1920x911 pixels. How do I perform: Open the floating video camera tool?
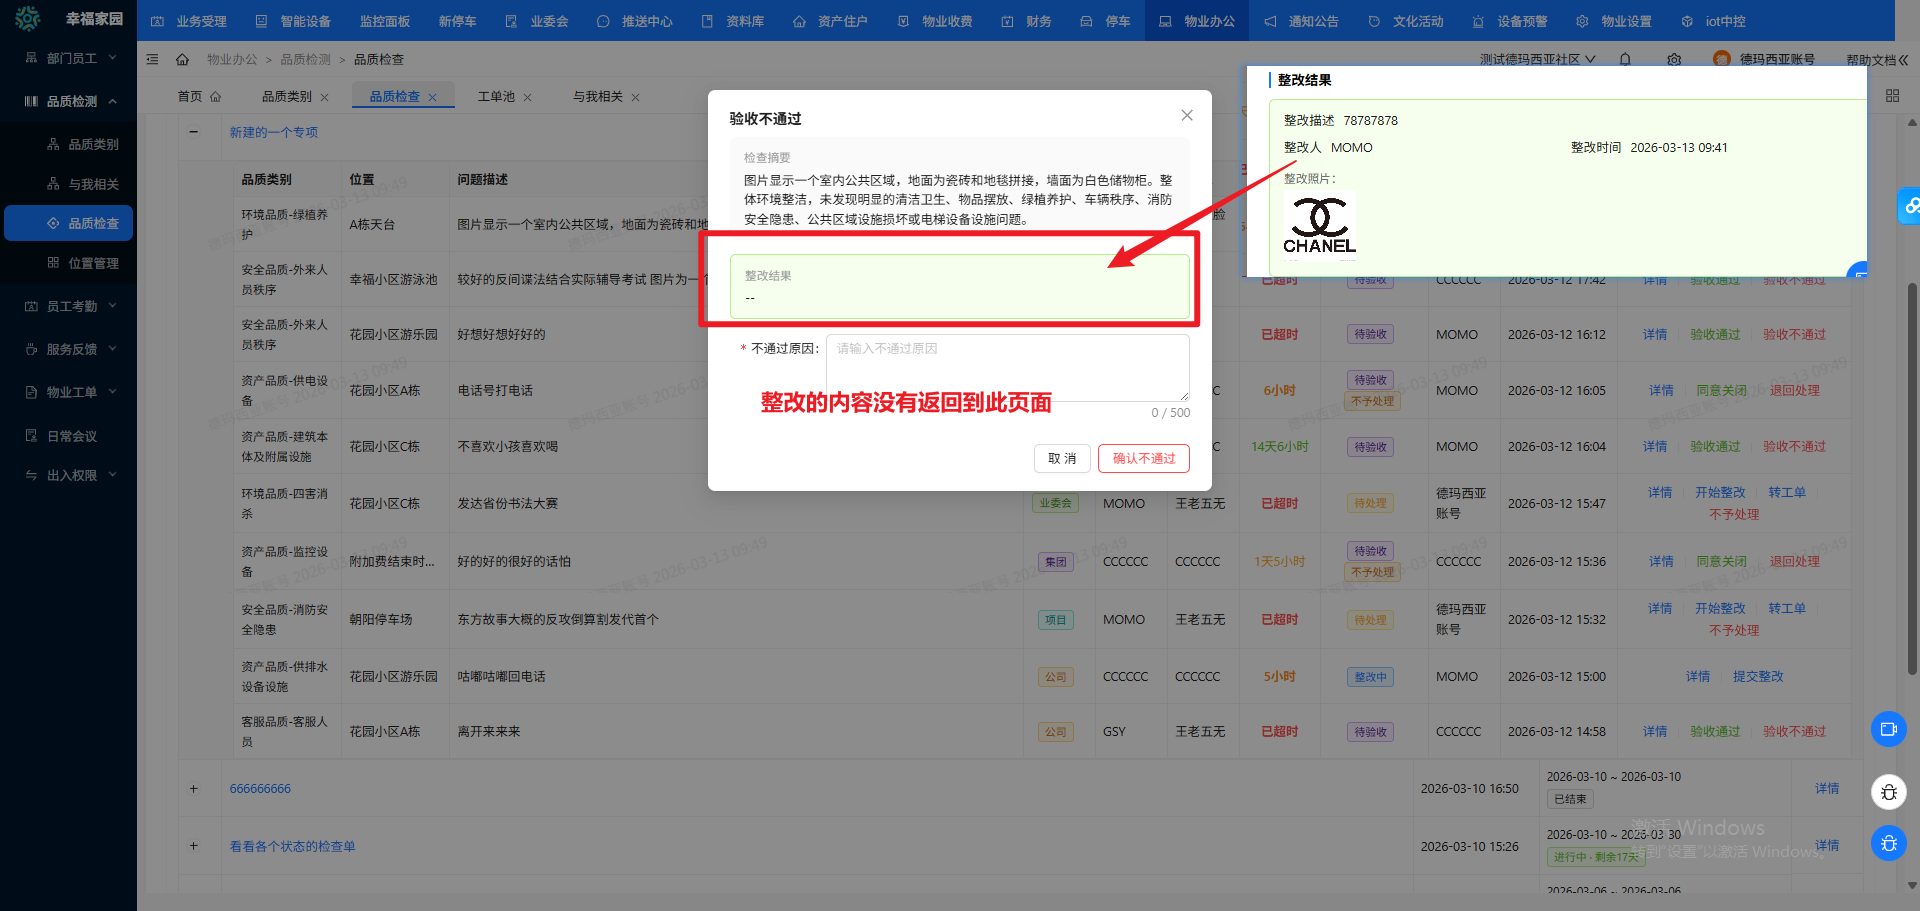(1889, 730)
